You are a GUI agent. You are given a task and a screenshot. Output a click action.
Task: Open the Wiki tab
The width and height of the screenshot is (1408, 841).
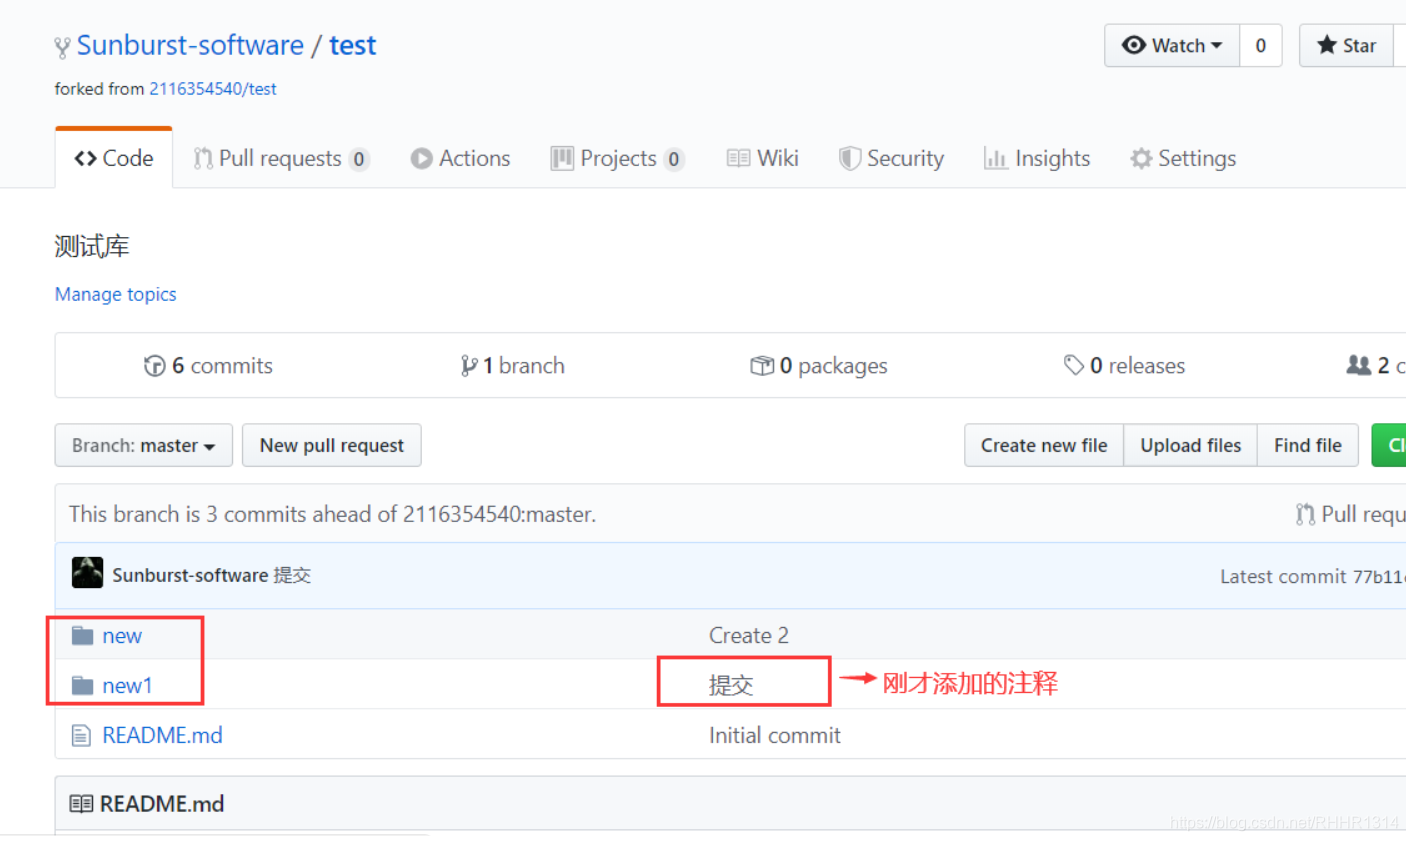(x=762, y=158)
